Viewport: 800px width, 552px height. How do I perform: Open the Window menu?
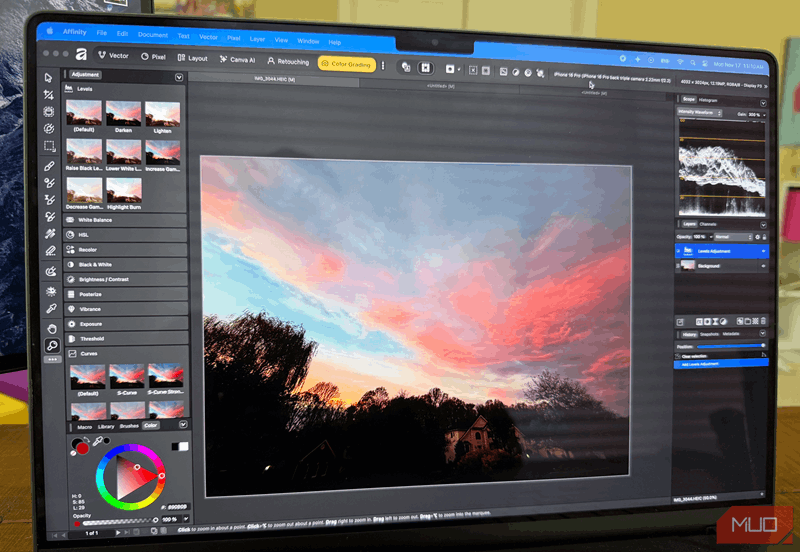coord(308,41)
